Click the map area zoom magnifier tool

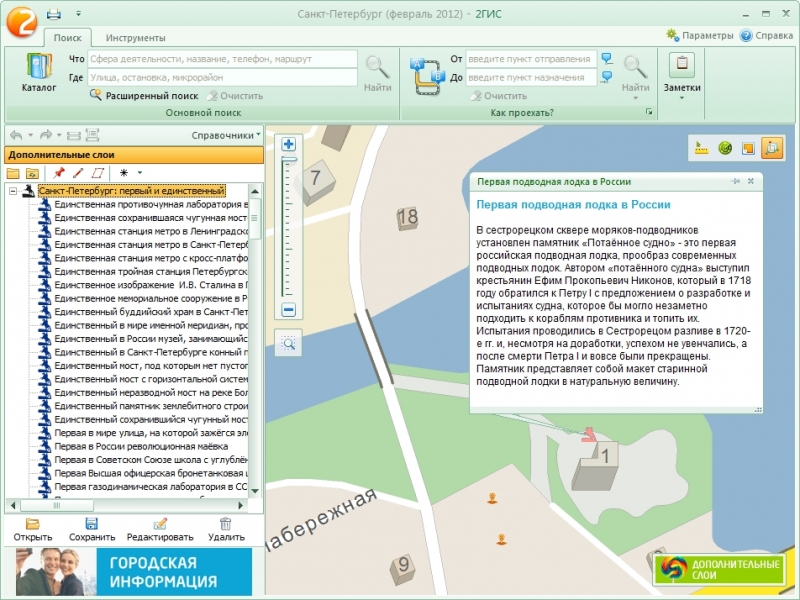(x=289, y=343)
